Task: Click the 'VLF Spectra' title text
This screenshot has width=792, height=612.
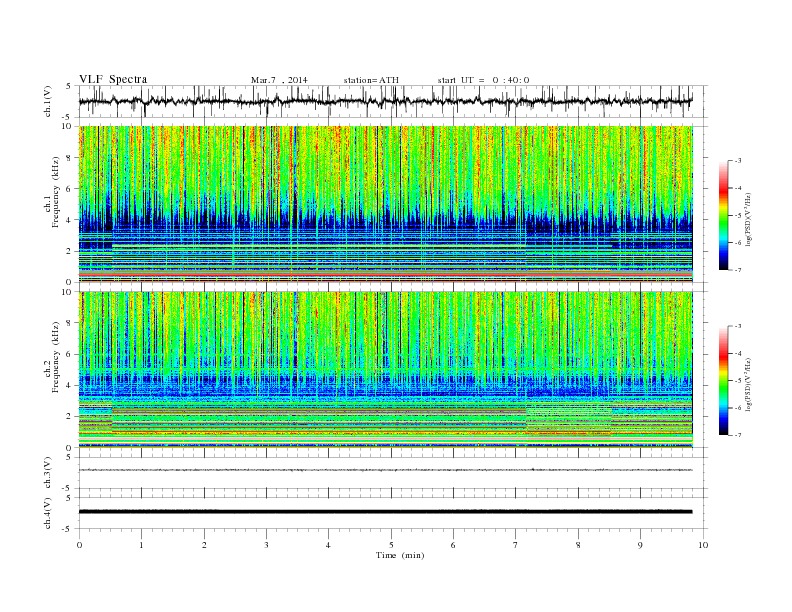Action: 113,79
